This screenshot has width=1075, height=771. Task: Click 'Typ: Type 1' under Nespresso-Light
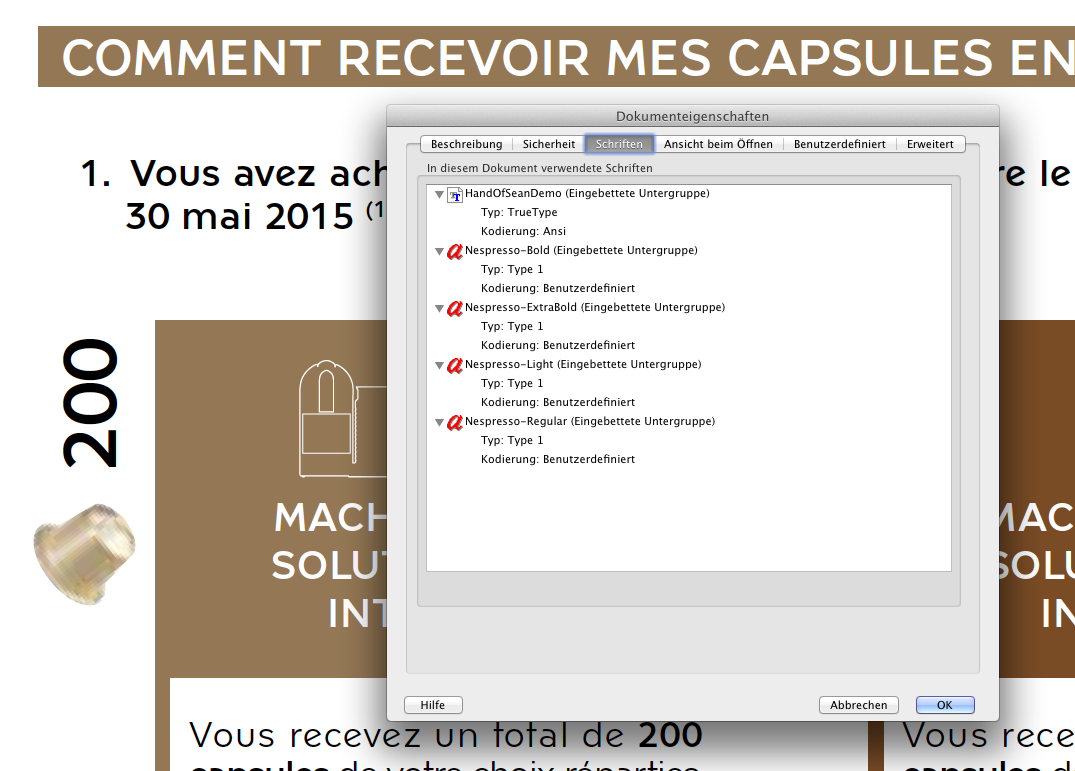point(511,383)
